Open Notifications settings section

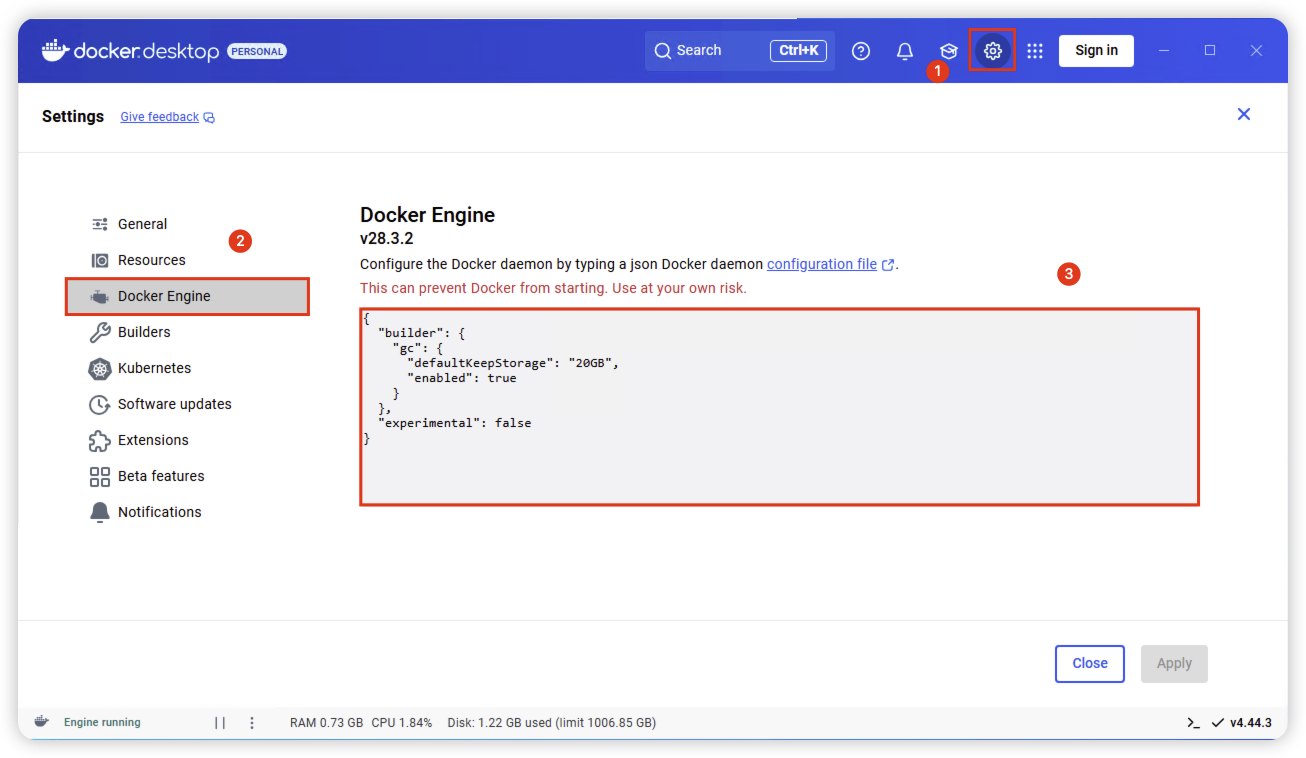(160, 512)
